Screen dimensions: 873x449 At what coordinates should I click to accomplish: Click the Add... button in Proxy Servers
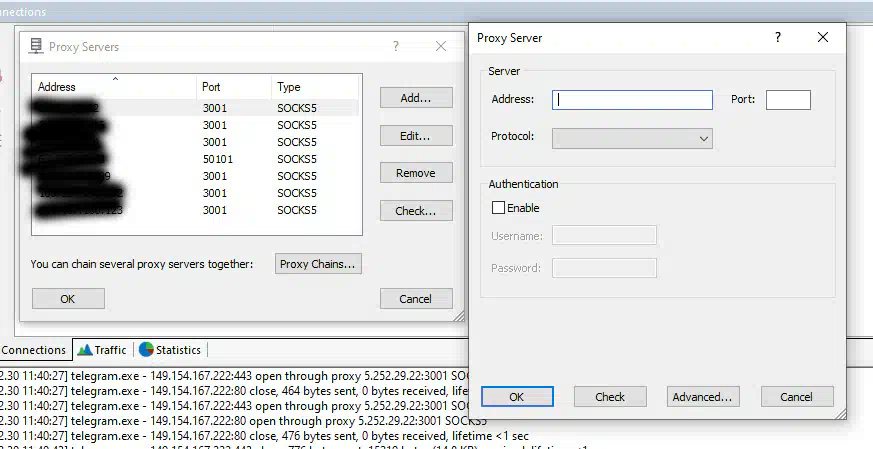tap(416, 98)
